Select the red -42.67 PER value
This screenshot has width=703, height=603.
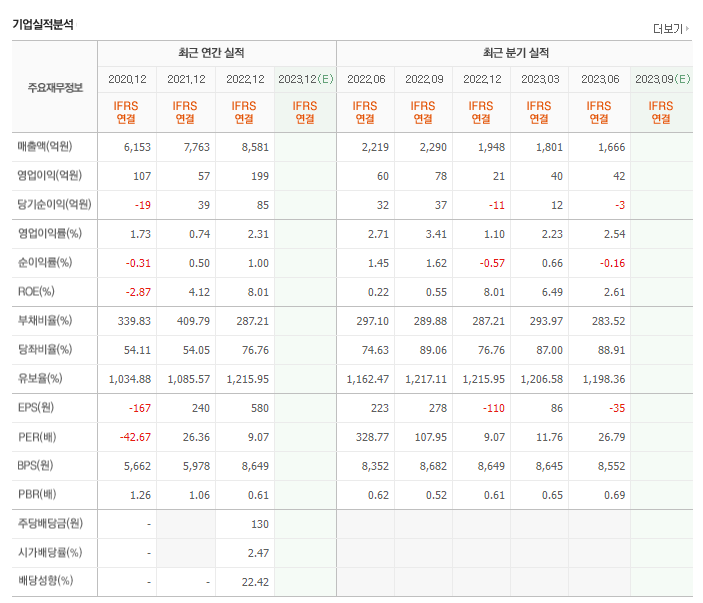(135, 437)
